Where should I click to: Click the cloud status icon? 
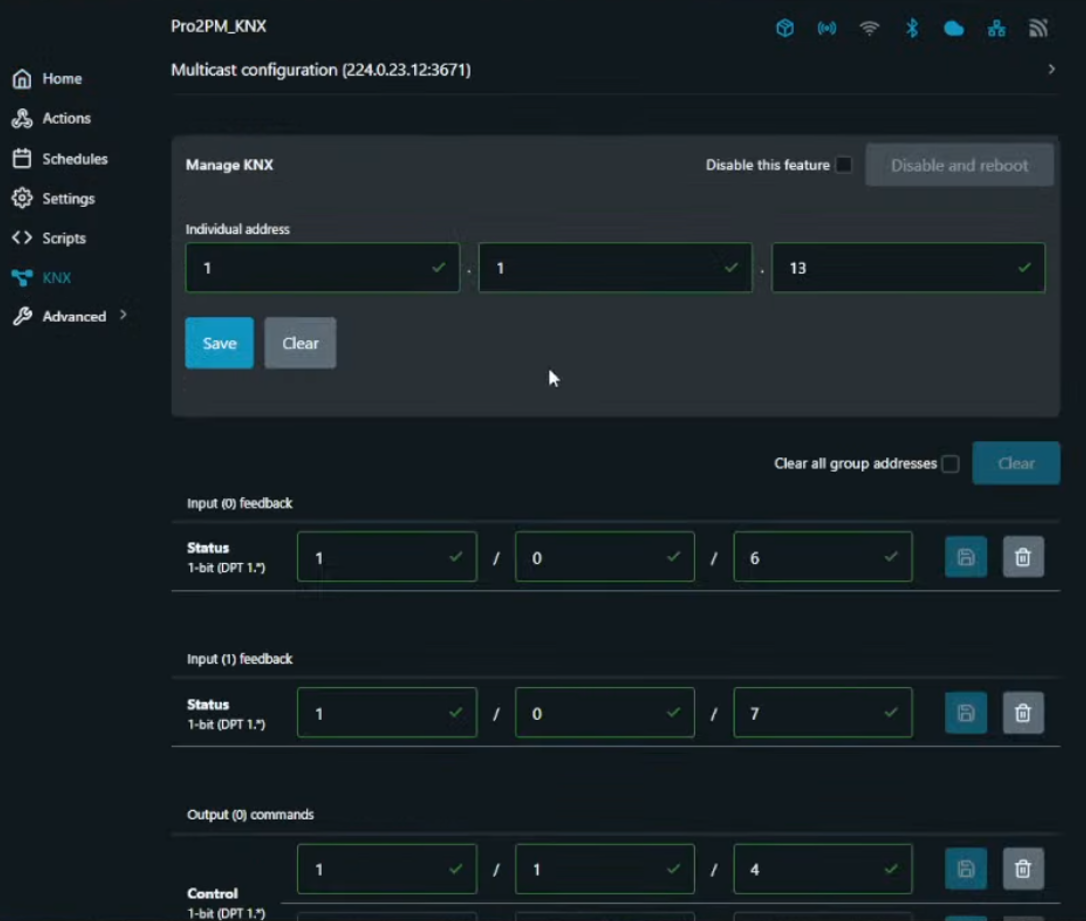point(954,28)
